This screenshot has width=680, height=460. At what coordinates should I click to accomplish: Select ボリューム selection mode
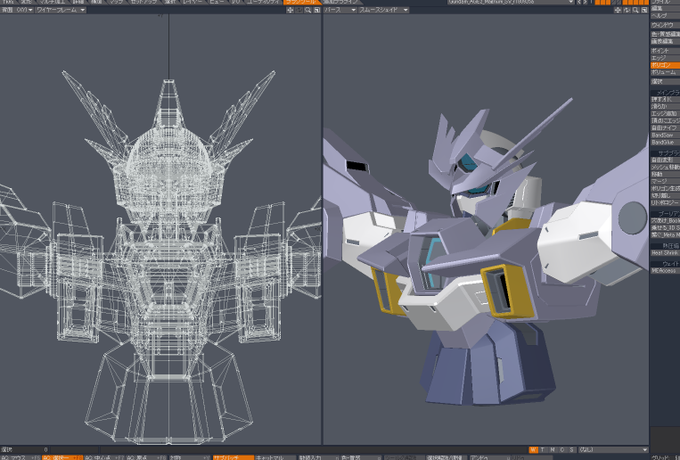click(x=665, y=72)
